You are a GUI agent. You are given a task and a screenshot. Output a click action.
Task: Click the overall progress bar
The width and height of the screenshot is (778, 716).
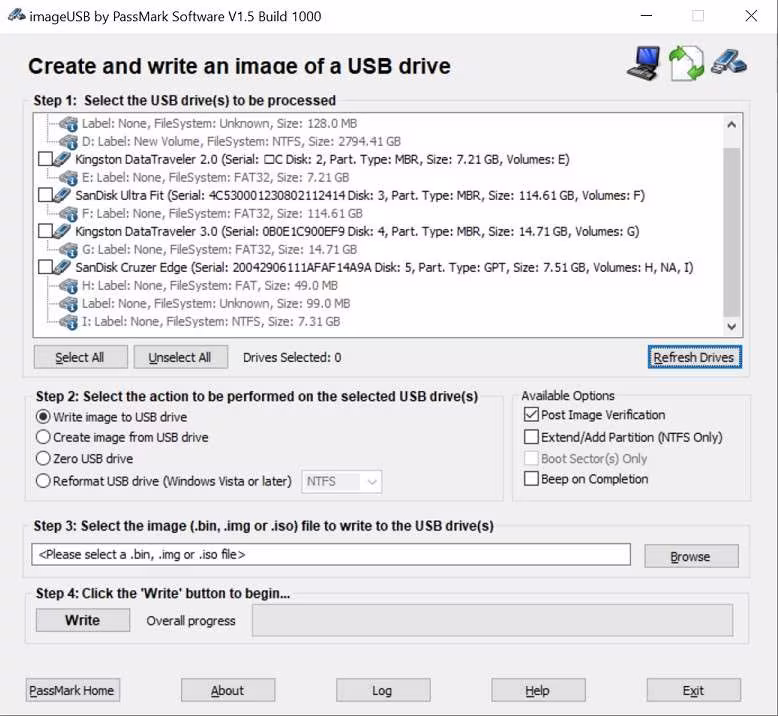492,620
